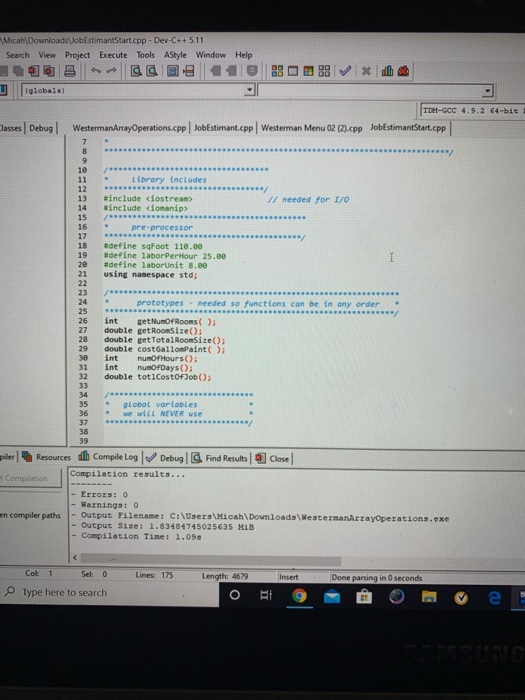Click the left scroll arrow in compile log
This screenshot has width=525, height=700.
click(x=75, y=558)
